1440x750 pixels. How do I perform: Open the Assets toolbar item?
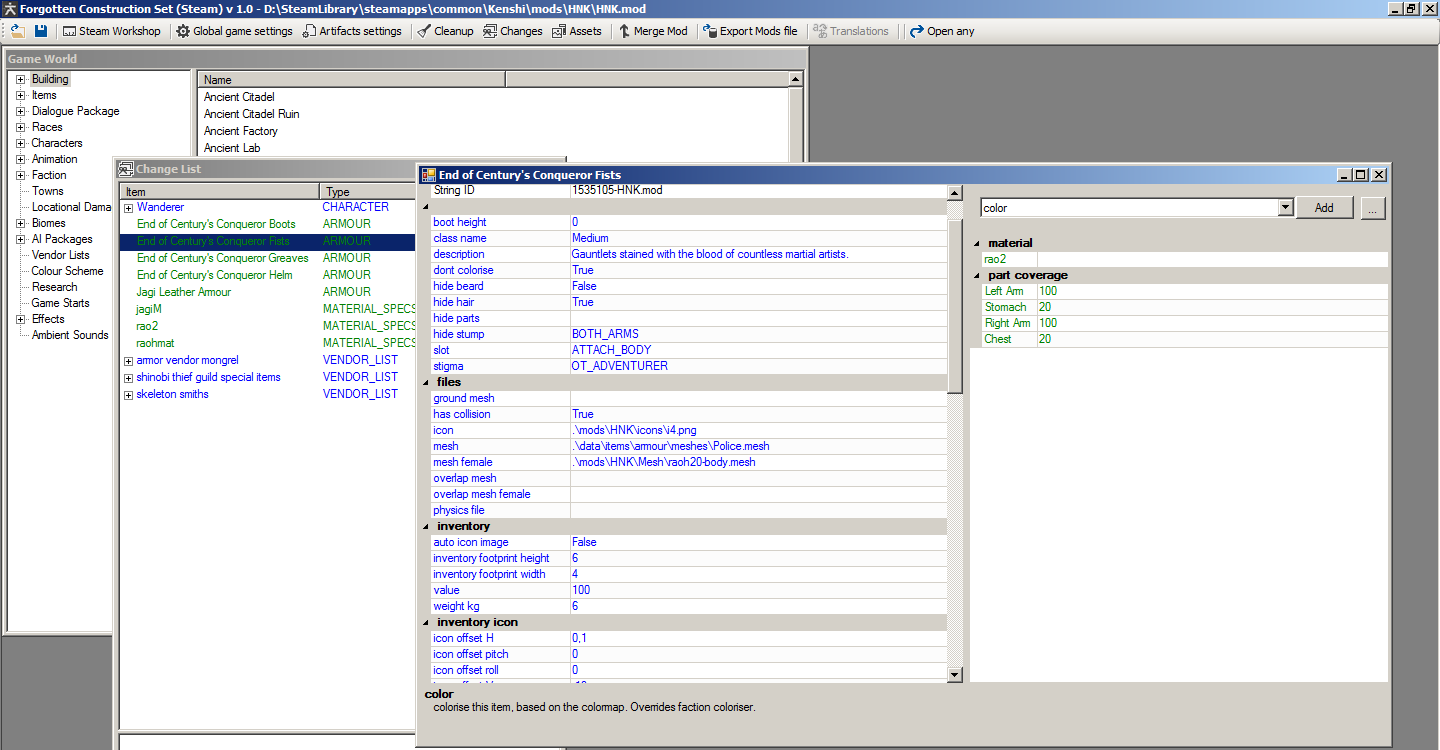click(x=577, y=31)
